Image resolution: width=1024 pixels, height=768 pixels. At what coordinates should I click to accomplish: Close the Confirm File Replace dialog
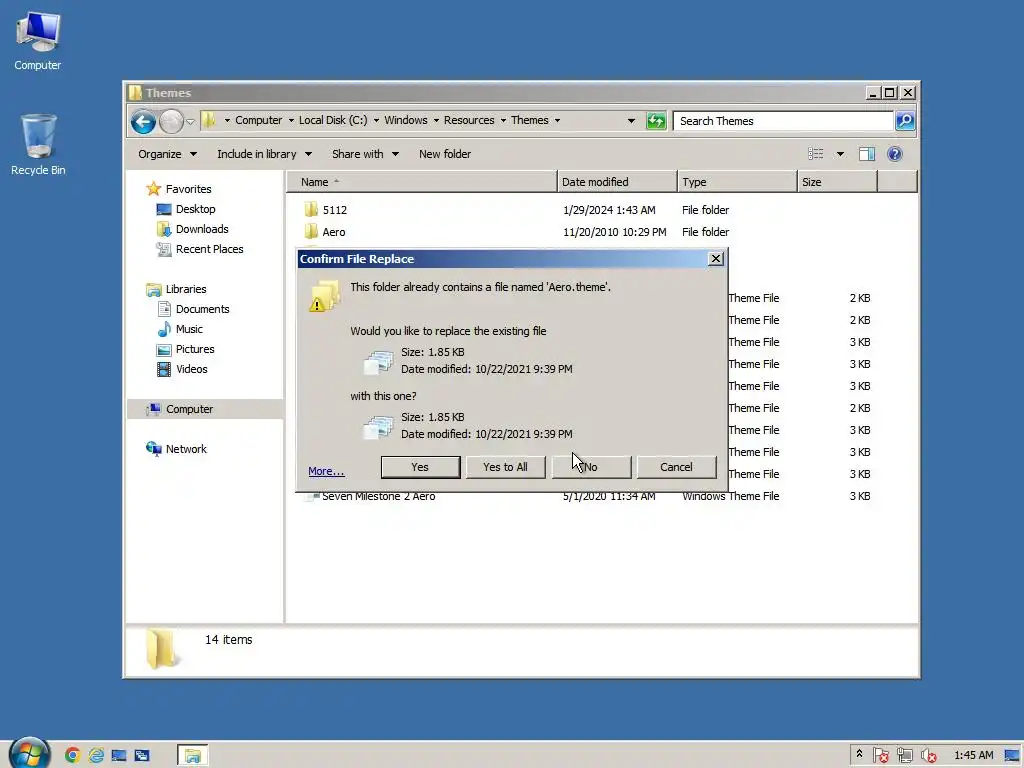pyautogui.click(x=716, y=259)
